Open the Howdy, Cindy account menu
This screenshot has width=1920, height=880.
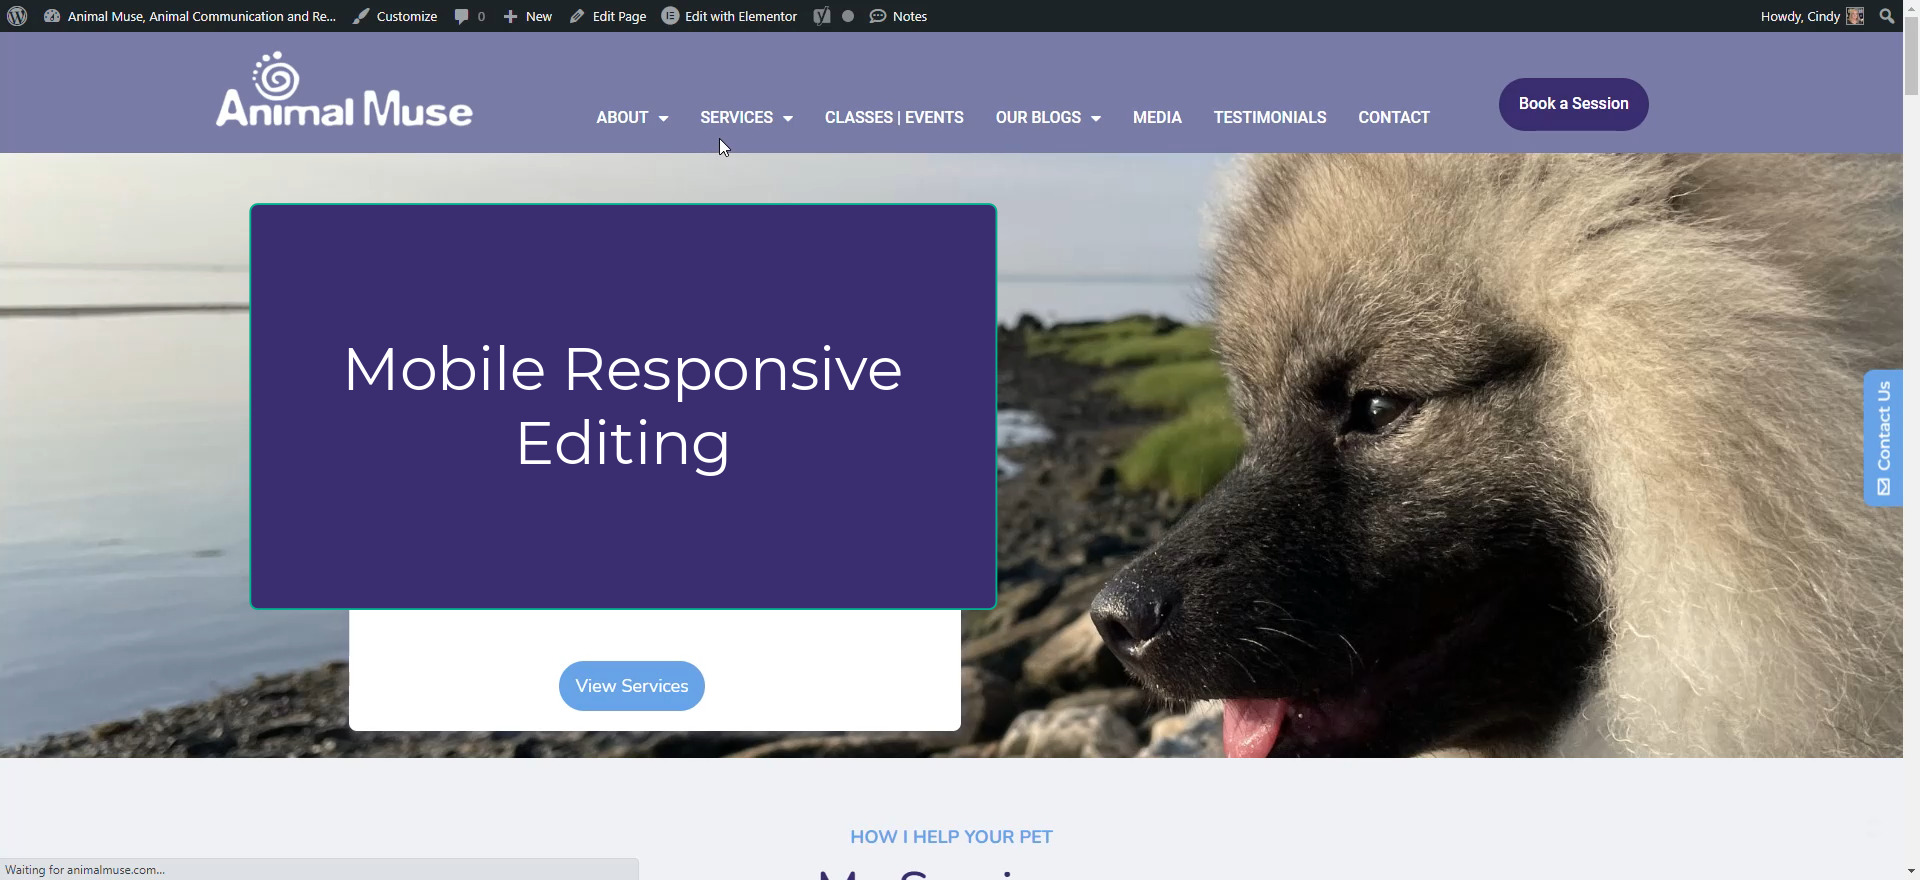(1811, 16)
